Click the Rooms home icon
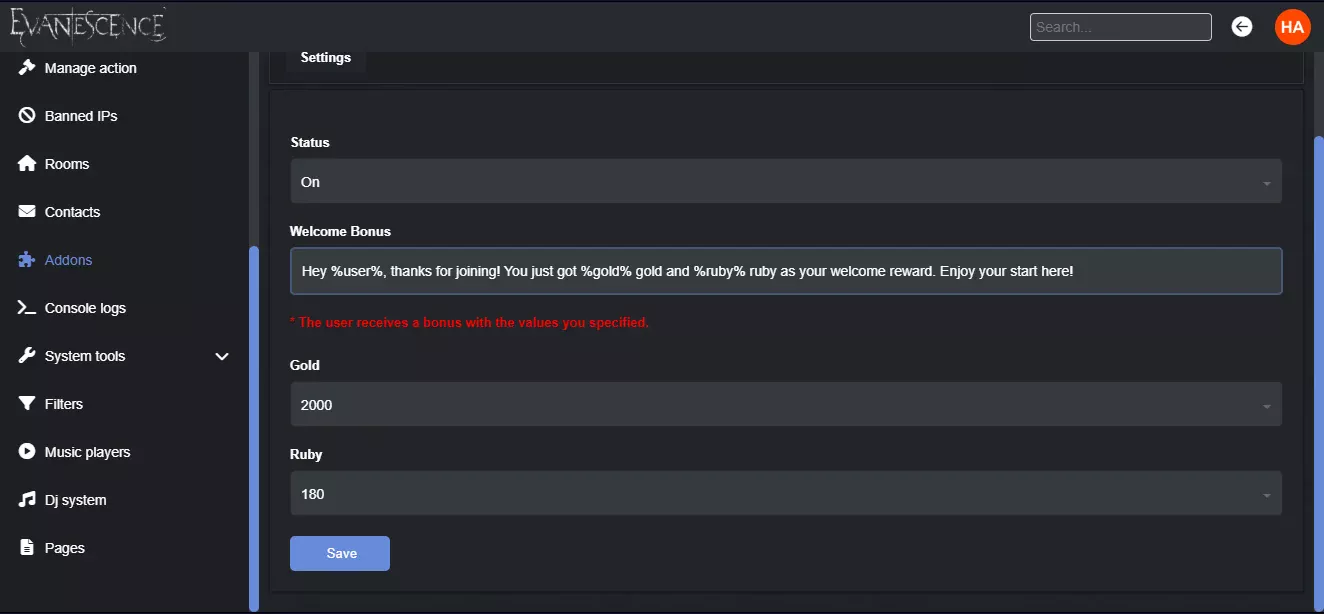The width and height of the screenshot is (1324, 614). (27, 164)
